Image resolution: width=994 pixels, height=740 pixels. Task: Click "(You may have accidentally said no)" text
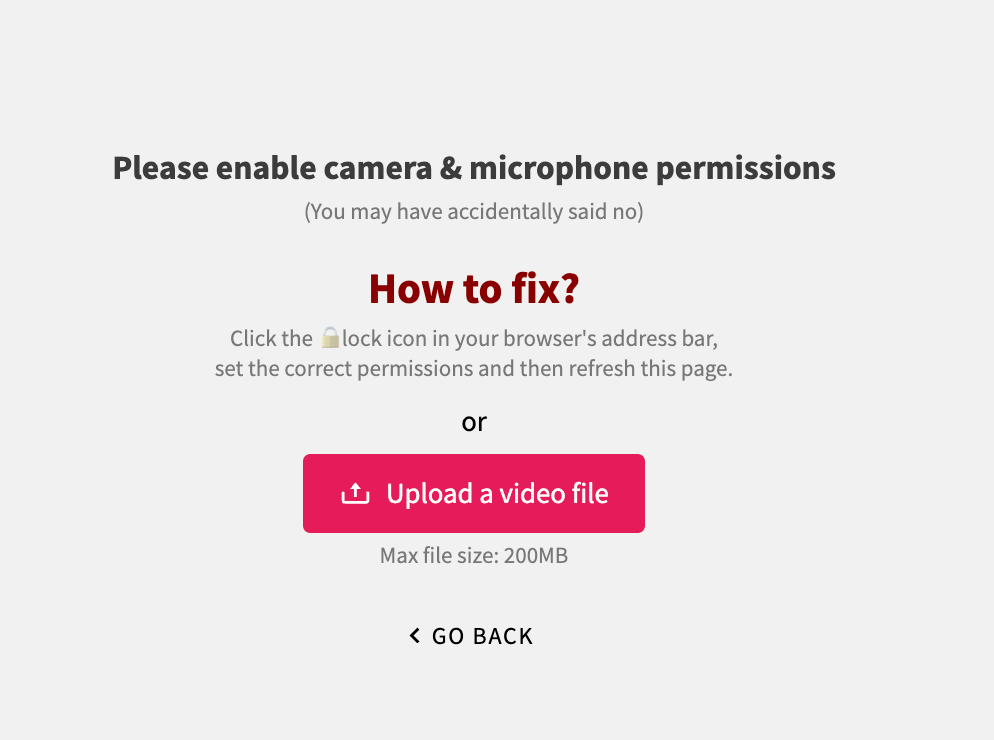coord(474,212)
